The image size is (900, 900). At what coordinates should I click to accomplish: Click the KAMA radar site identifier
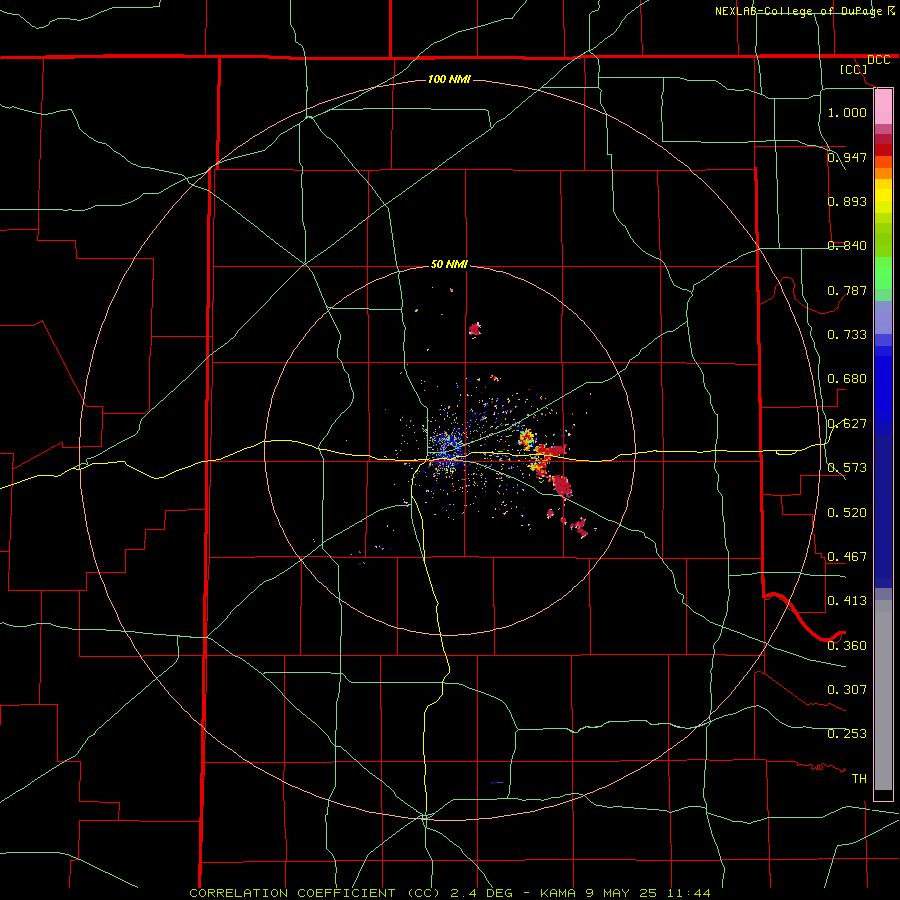click(558, 893)
